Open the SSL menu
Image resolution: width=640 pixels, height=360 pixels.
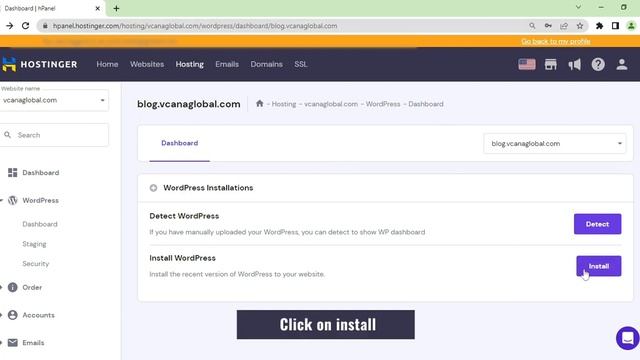pos(301,64)
